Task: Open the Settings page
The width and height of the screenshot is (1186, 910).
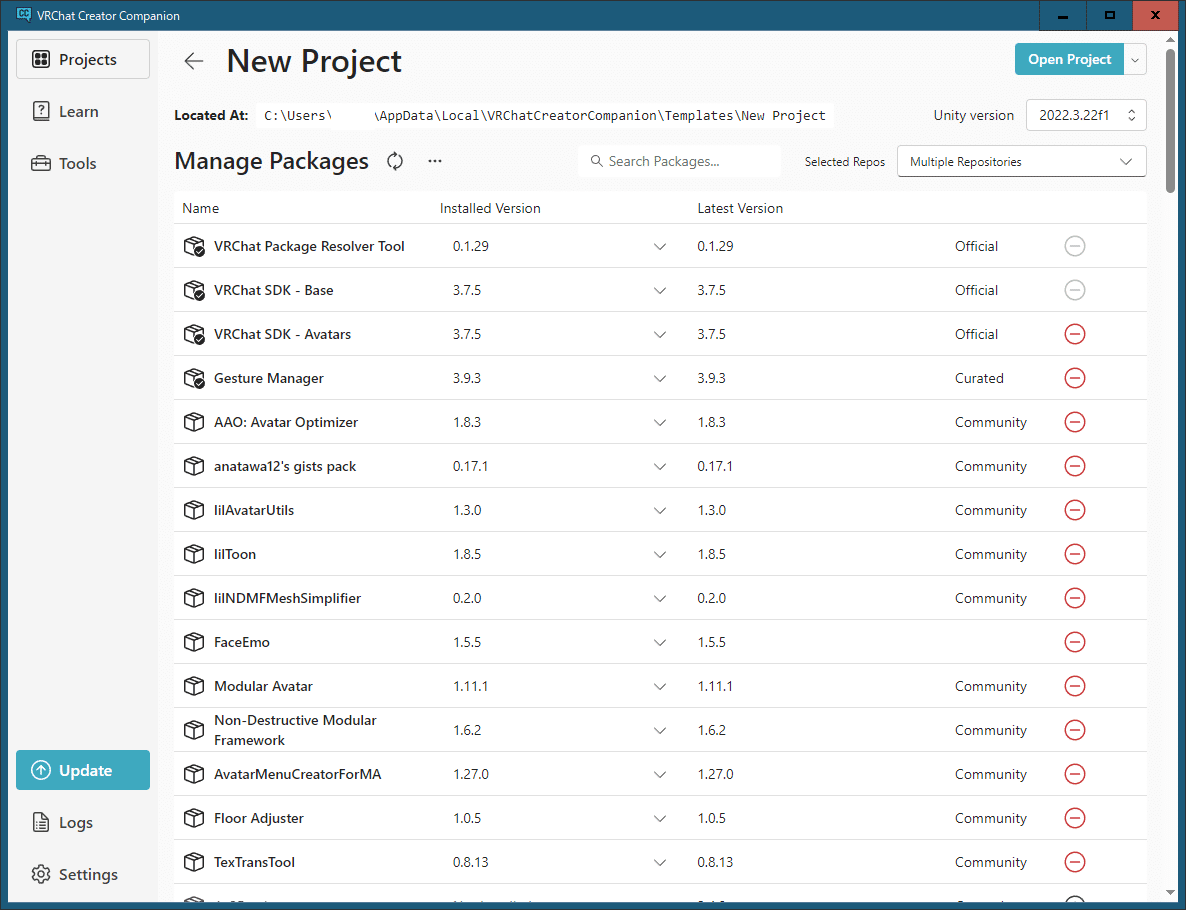Action: point(83,874)
